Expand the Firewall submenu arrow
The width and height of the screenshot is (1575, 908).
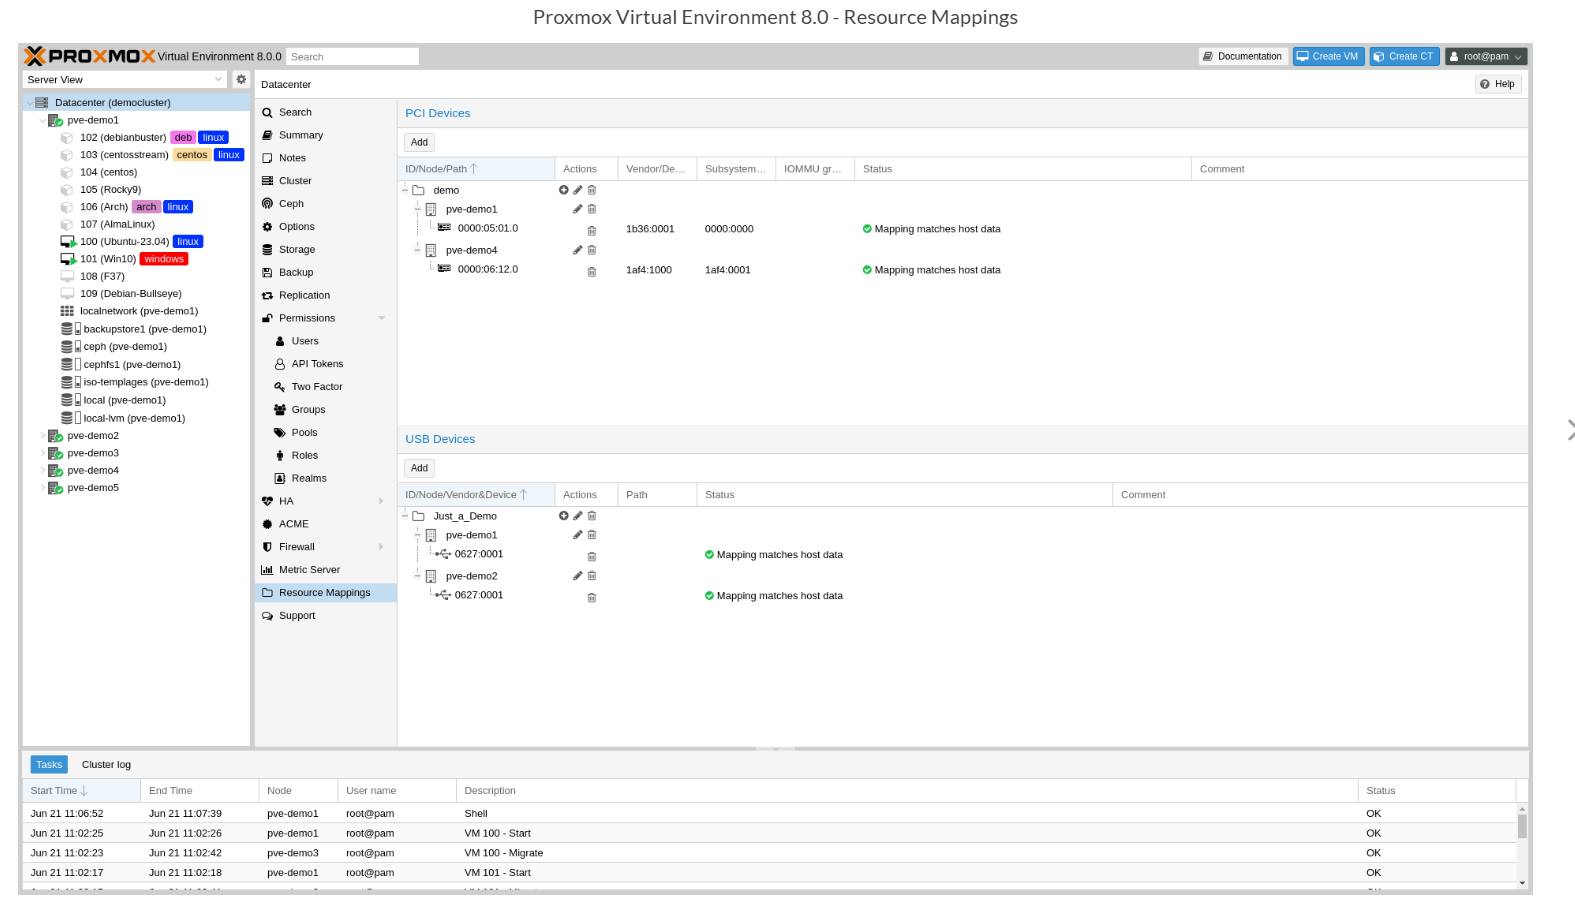pos(382,547)
